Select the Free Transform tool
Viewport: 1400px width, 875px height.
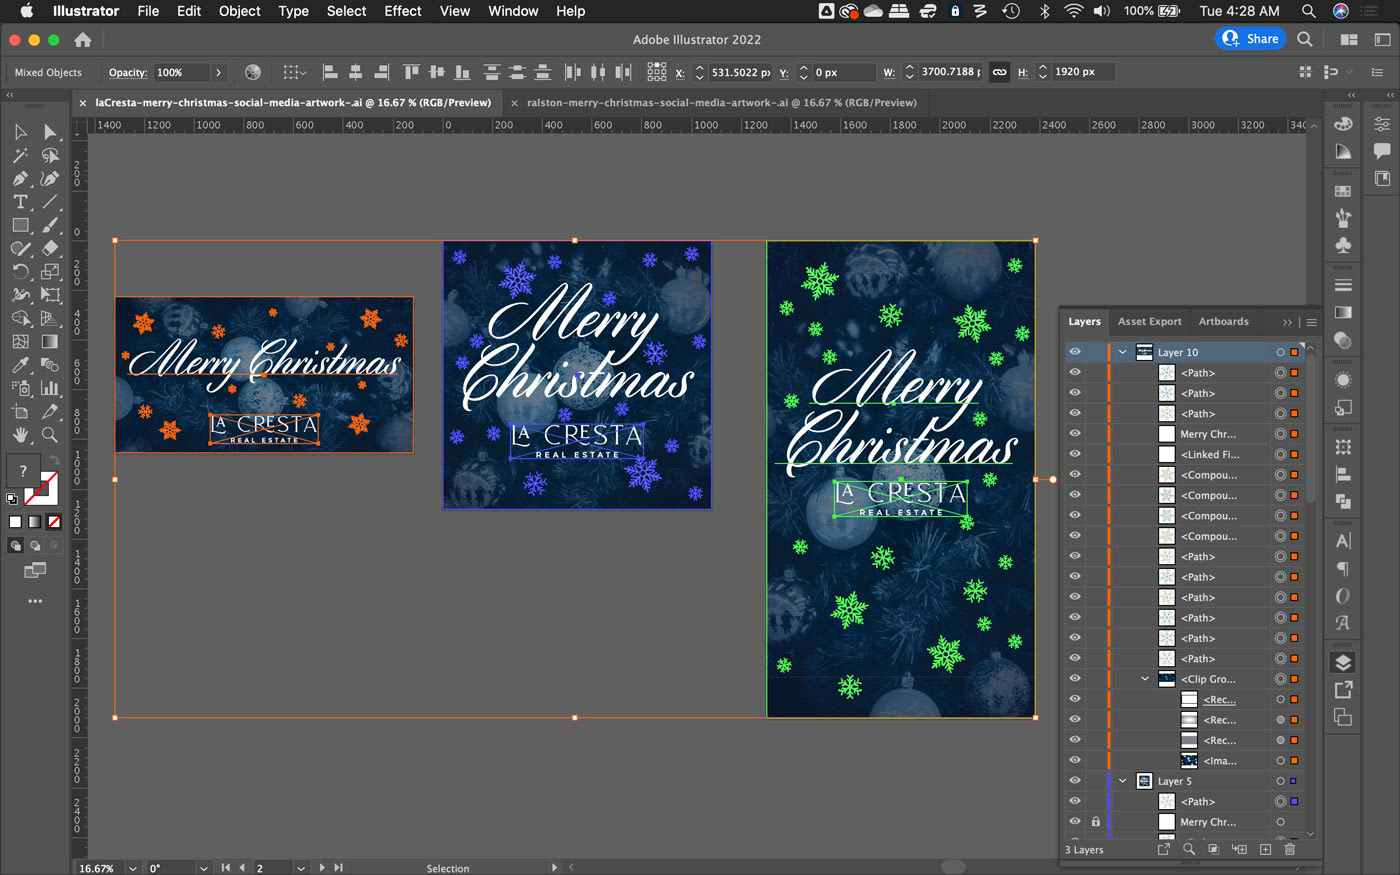point(50,295)
